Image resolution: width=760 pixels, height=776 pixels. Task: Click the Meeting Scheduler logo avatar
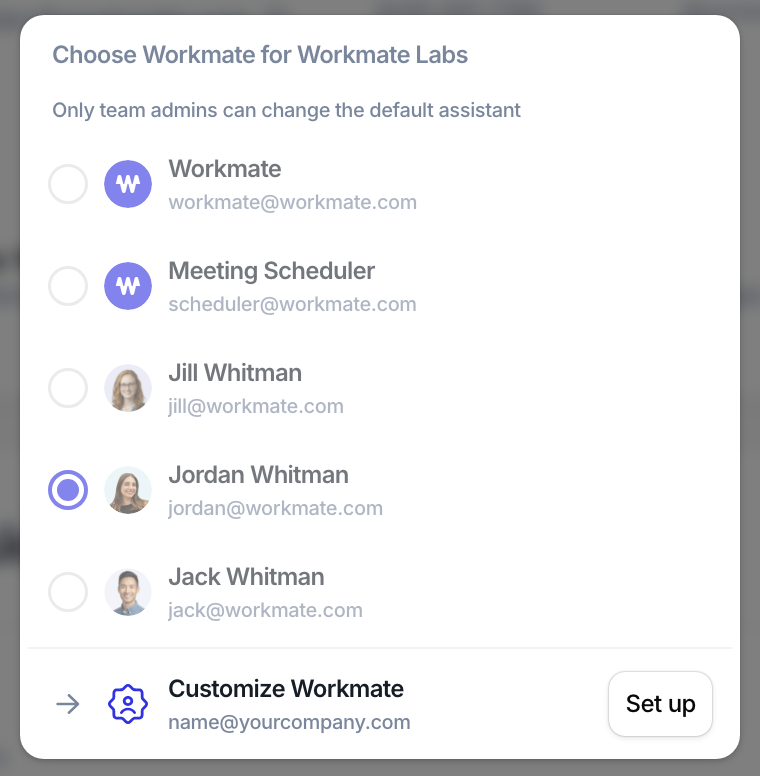pyautogui.click(x=128, y=286)
